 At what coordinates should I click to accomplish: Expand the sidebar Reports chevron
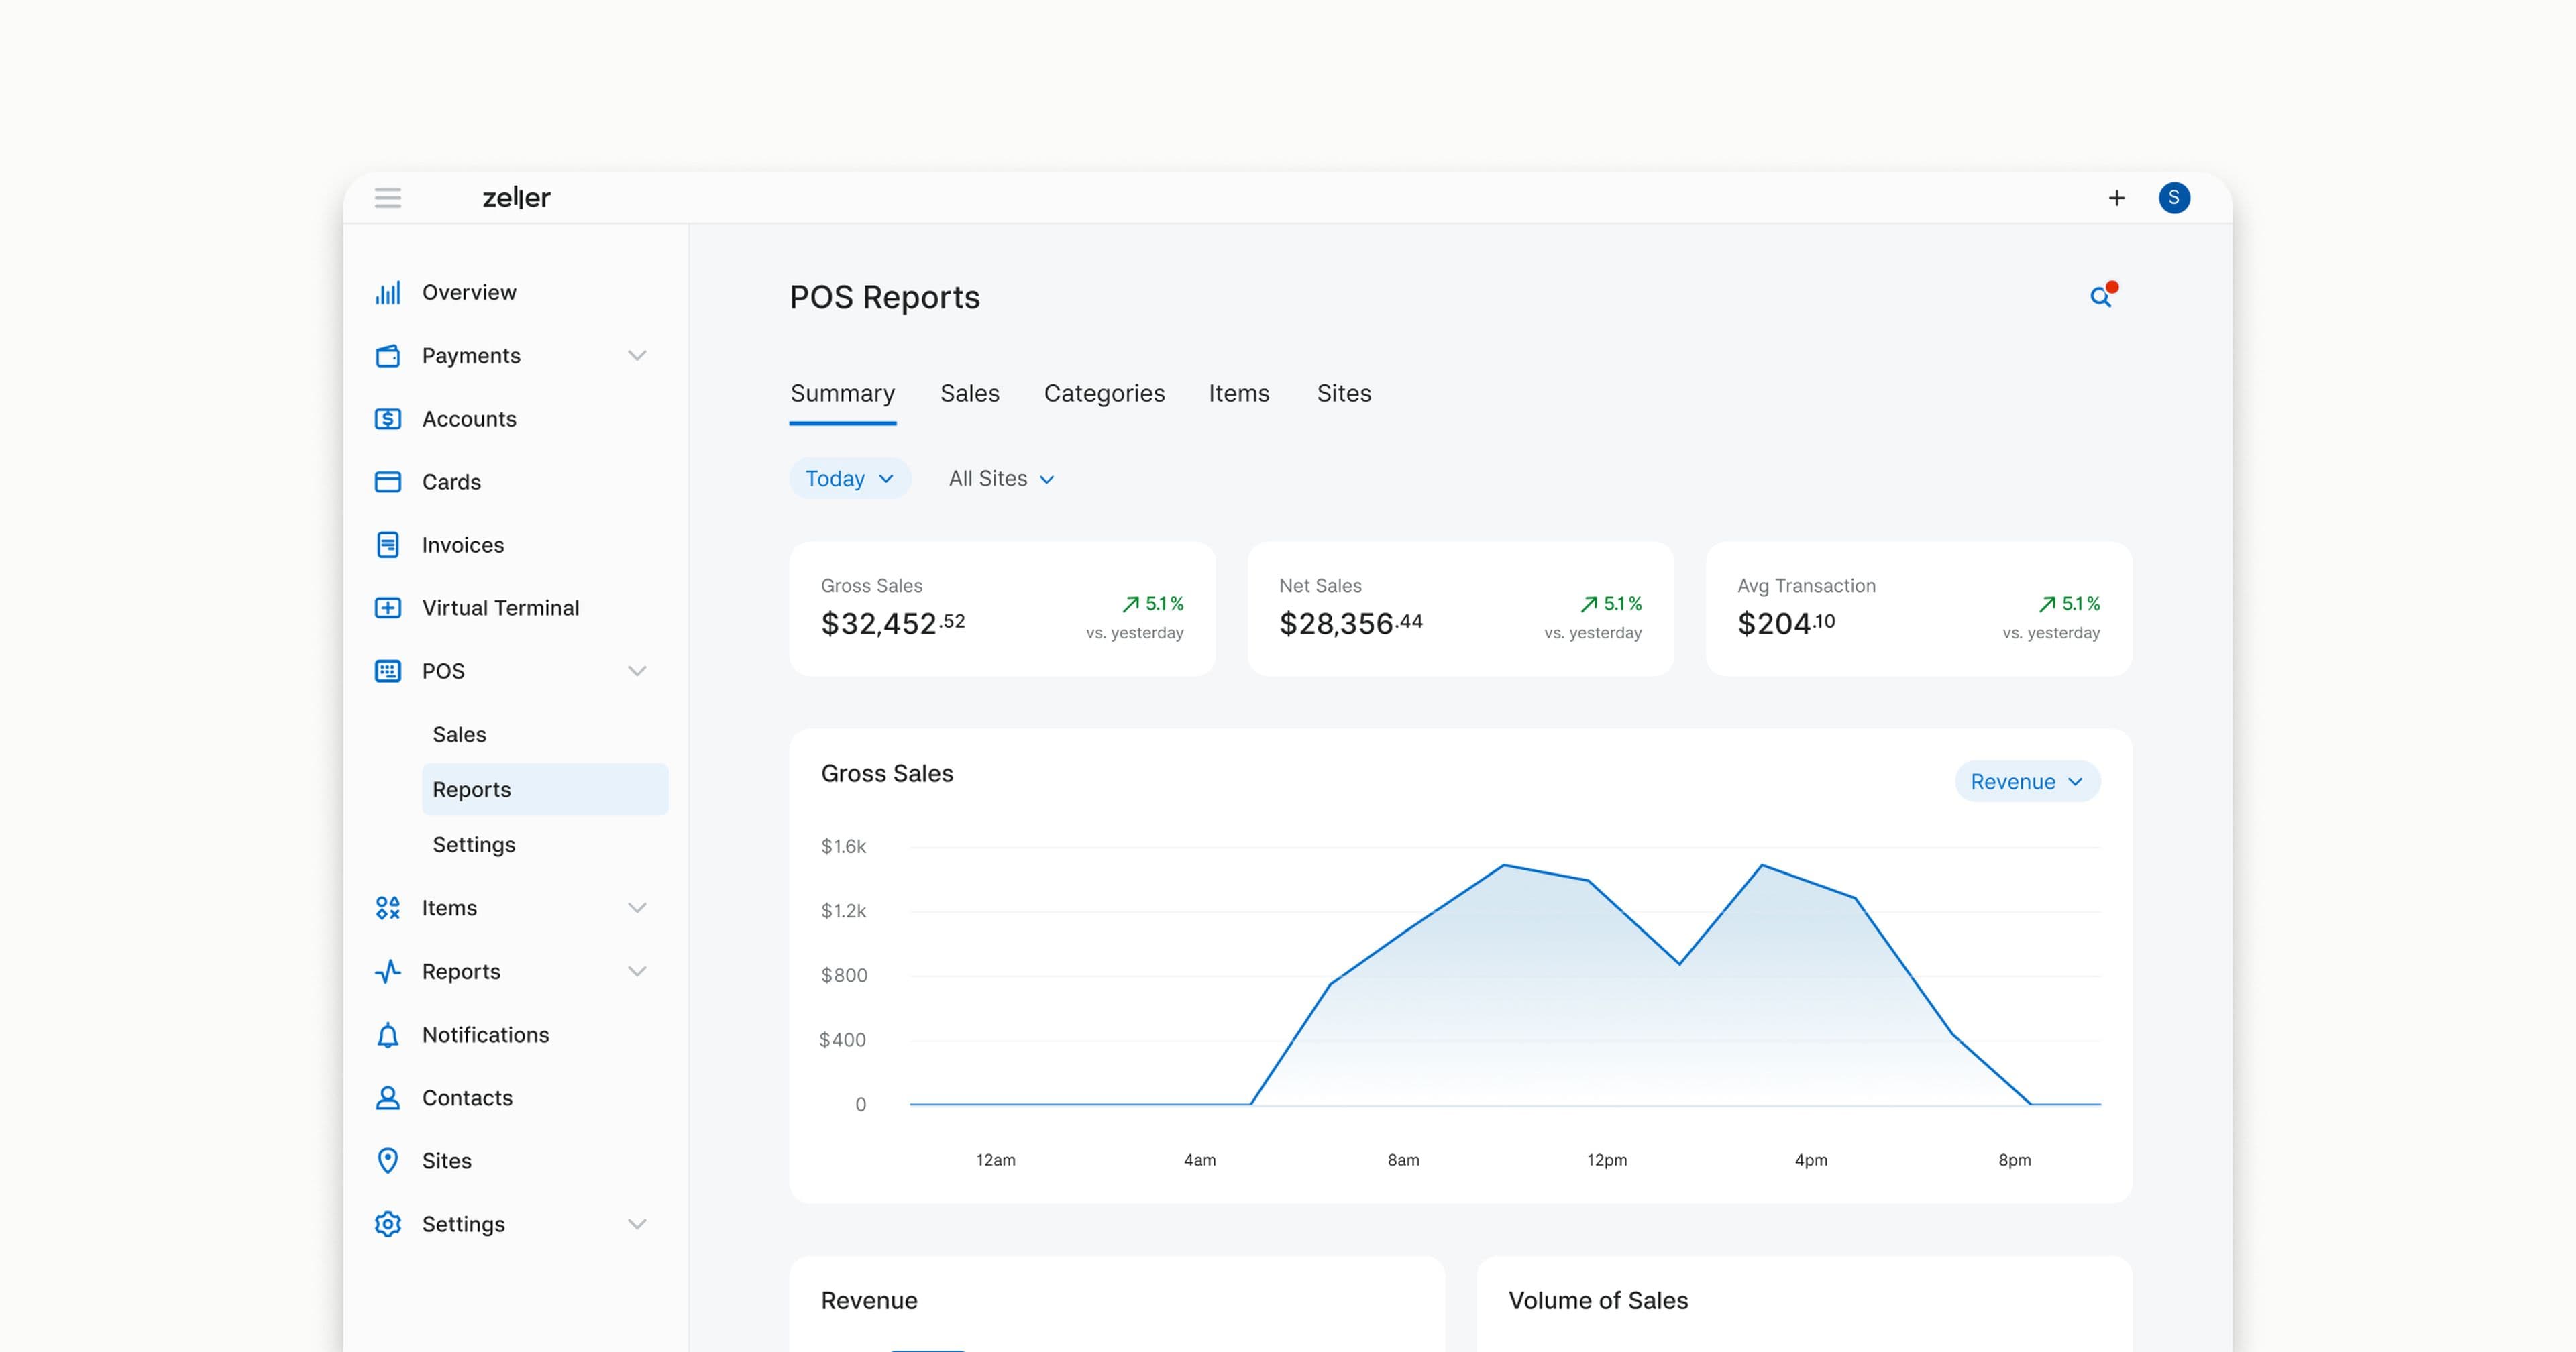[637, 971]
